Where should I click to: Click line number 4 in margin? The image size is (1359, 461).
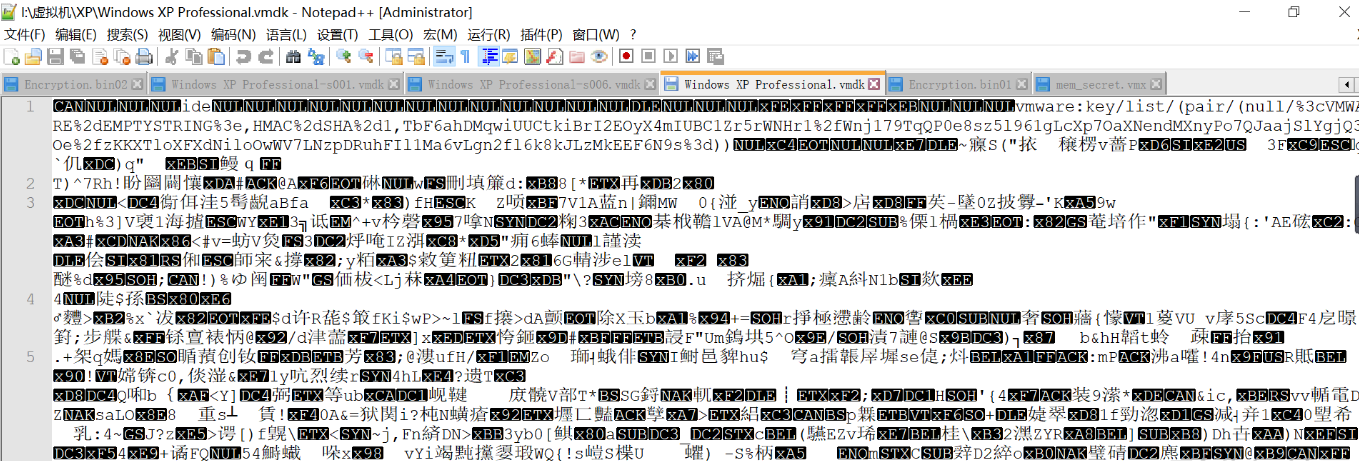pyautogui.click(x=32, y=297)
